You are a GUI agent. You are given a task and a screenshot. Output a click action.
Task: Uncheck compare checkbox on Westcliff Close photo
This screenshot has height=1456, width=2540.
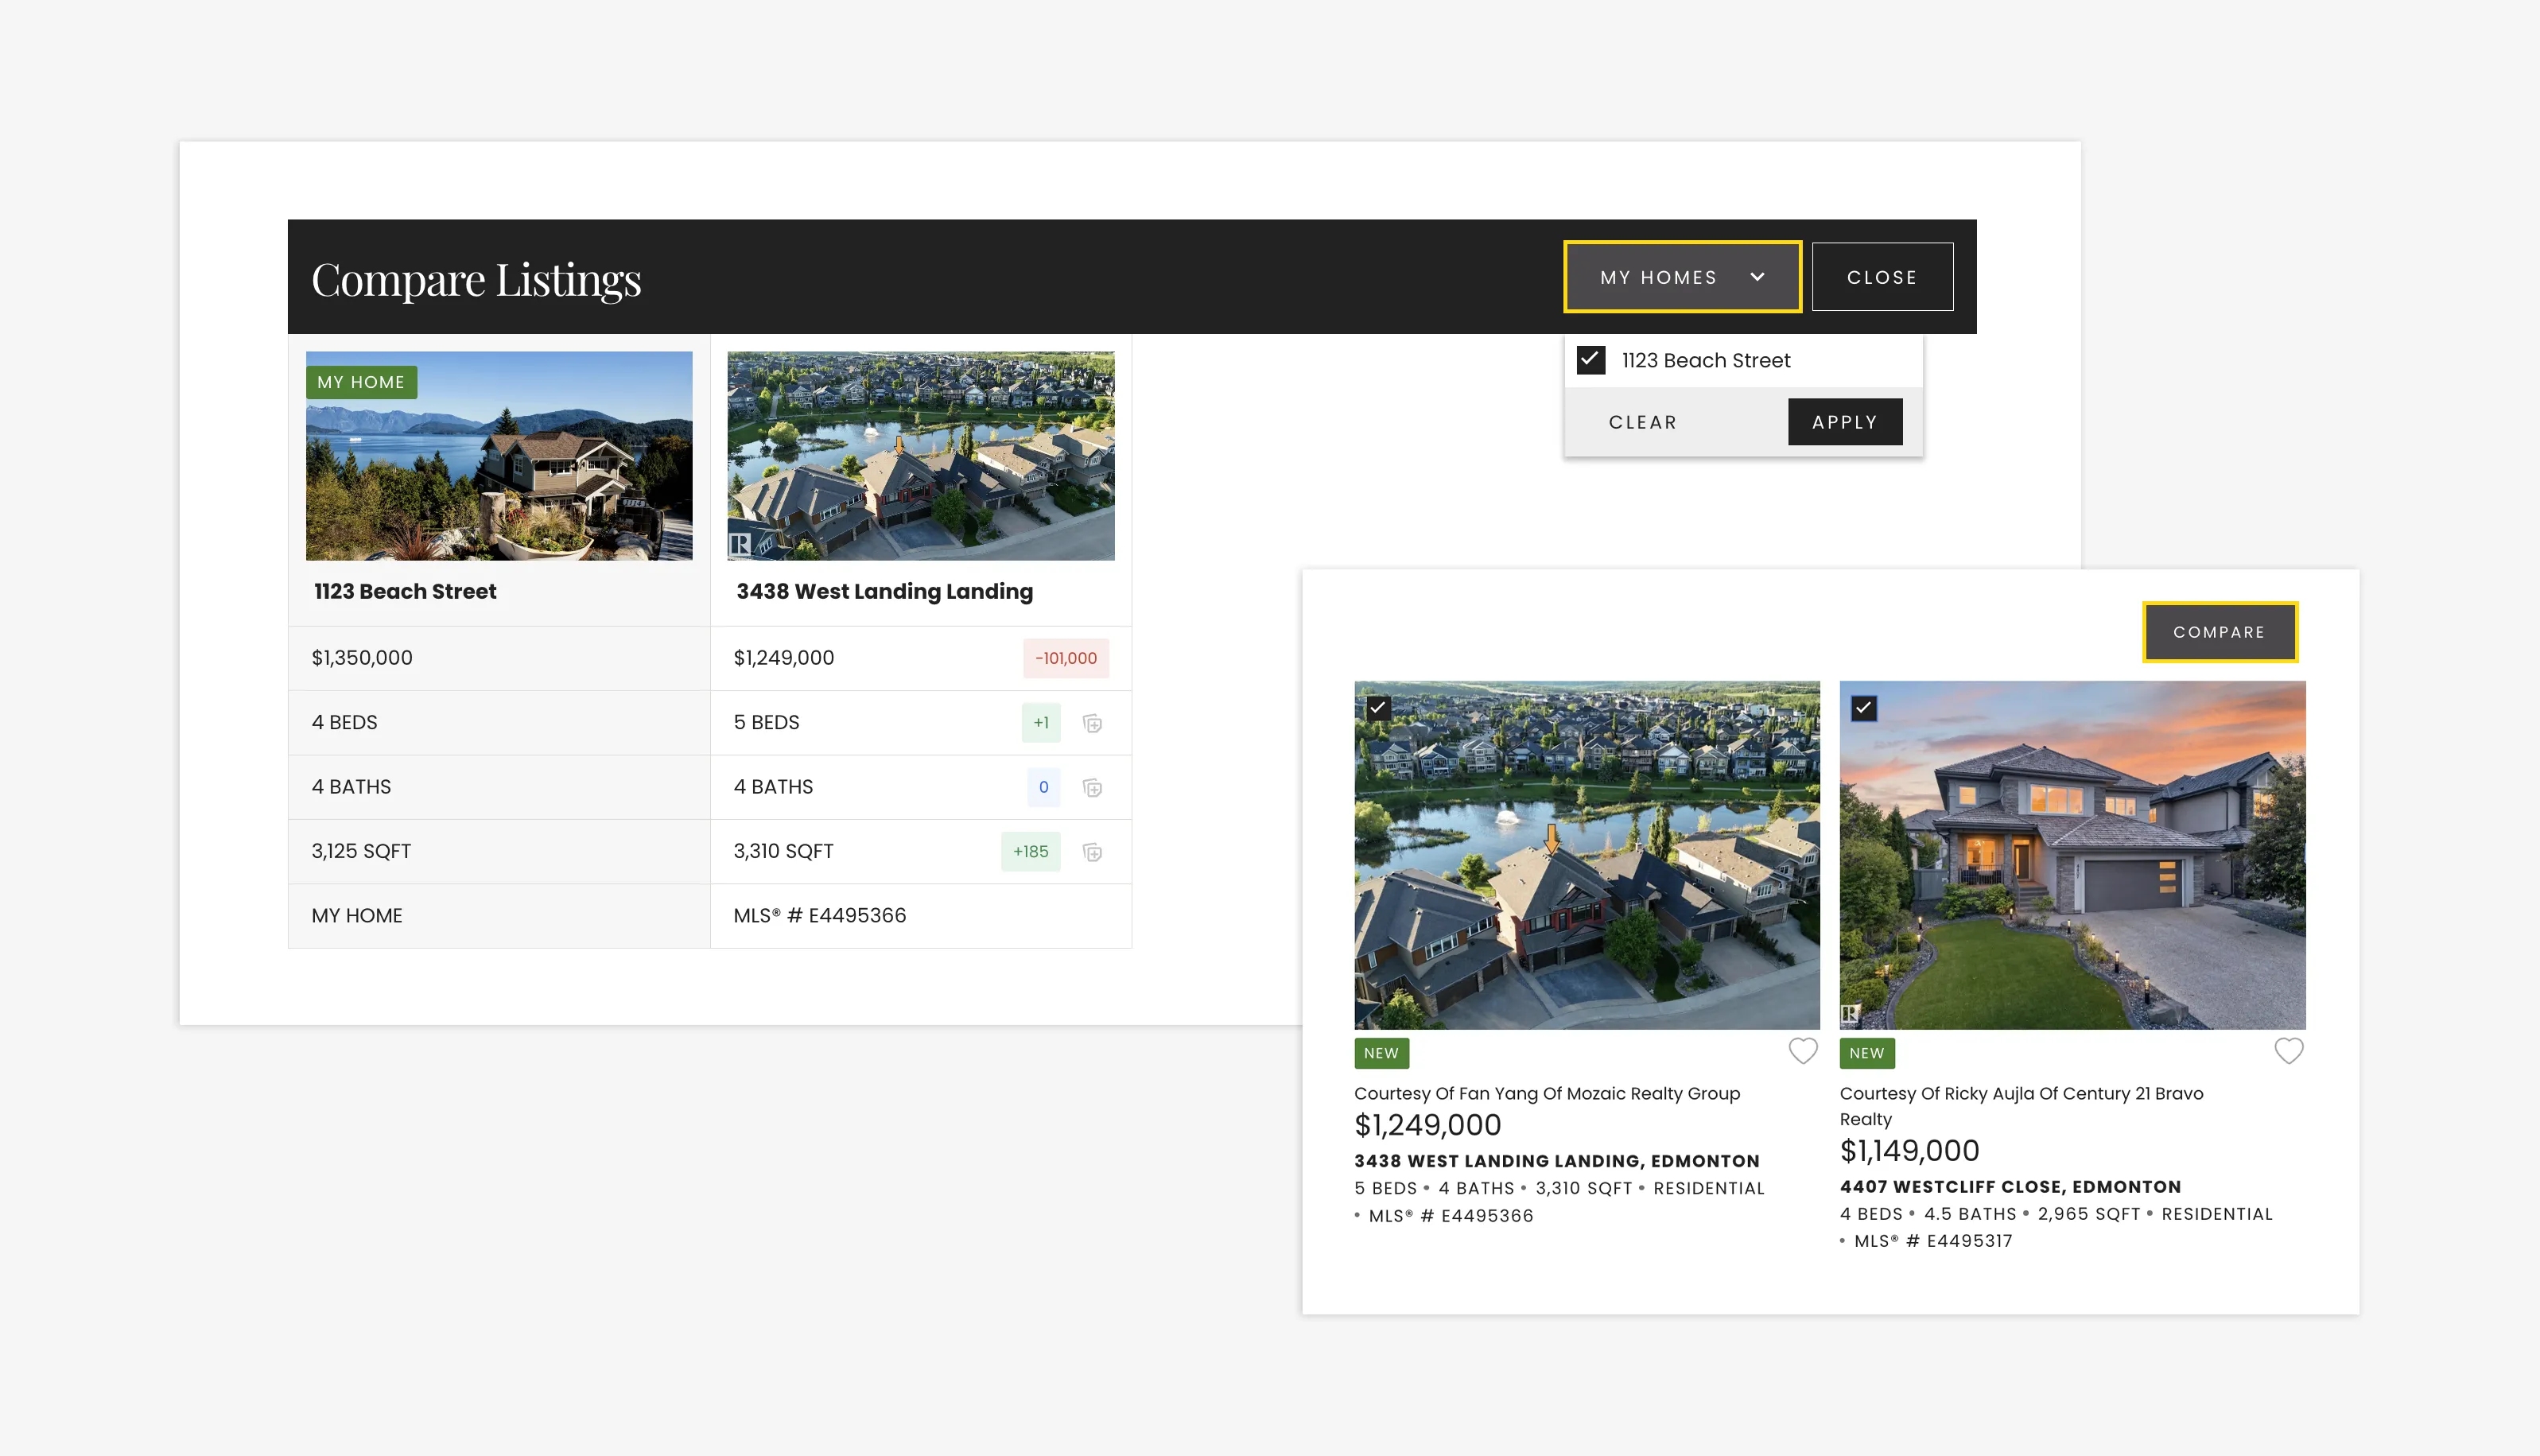coord(1864,708)
